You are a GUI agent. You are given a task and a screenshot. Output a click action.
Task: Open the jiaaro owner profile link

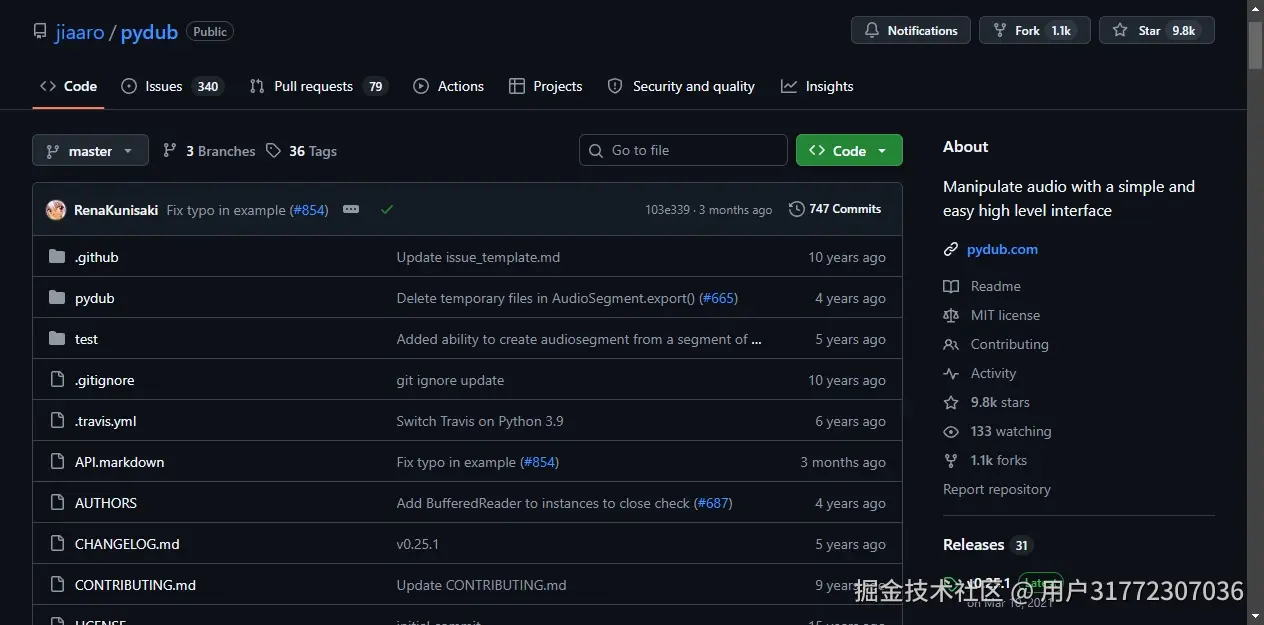[x=79, y=32]
